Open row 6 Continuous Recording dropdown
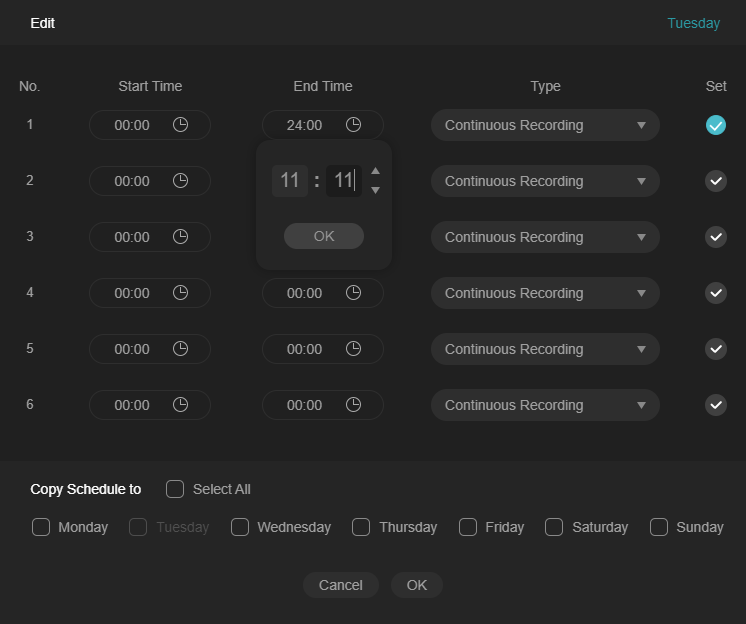This screenshot has height=624, width=746. click(x=545, y=405)
